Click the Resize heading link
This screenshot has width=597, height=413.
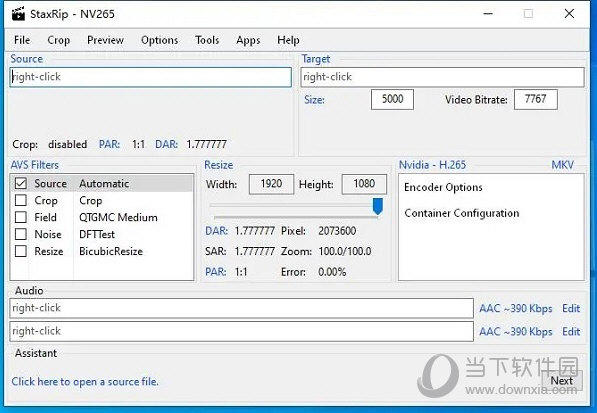click(x=219, y=165)
